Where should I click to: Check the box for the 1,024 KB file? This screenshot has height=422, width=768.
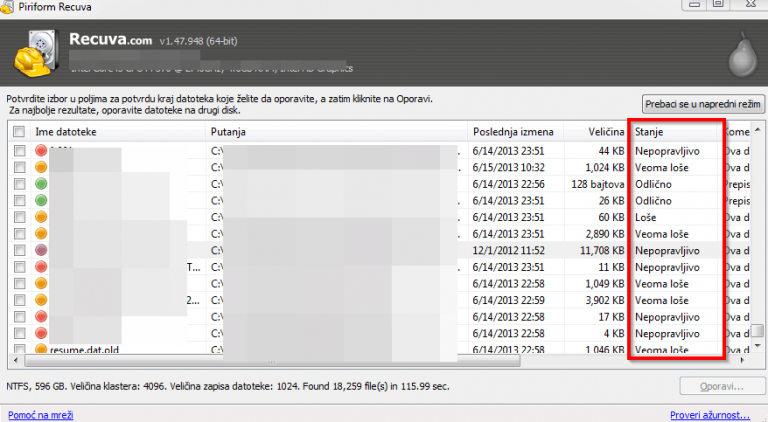point(19,167)
